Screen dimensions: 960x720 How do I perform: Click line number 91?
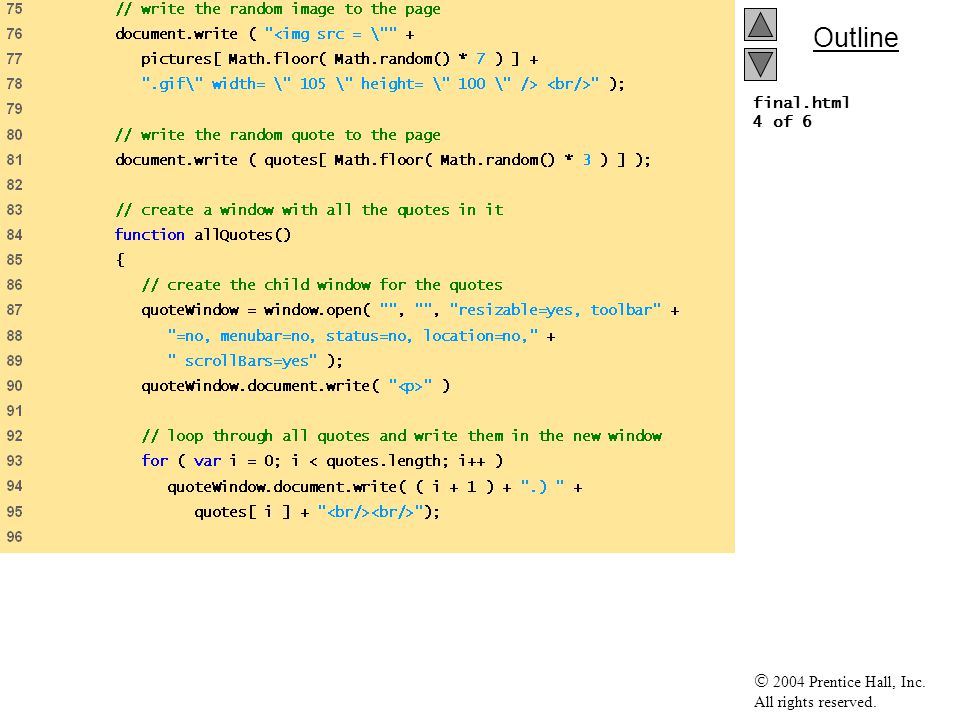(x=14, y=411)
